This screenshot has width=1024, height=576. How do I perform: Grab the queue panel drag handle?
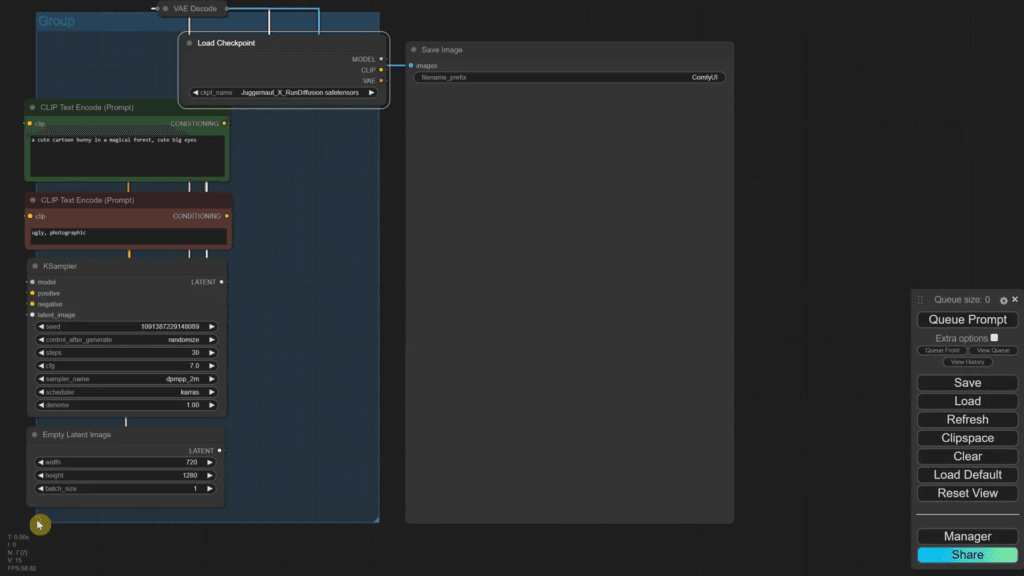coord(920,300)
